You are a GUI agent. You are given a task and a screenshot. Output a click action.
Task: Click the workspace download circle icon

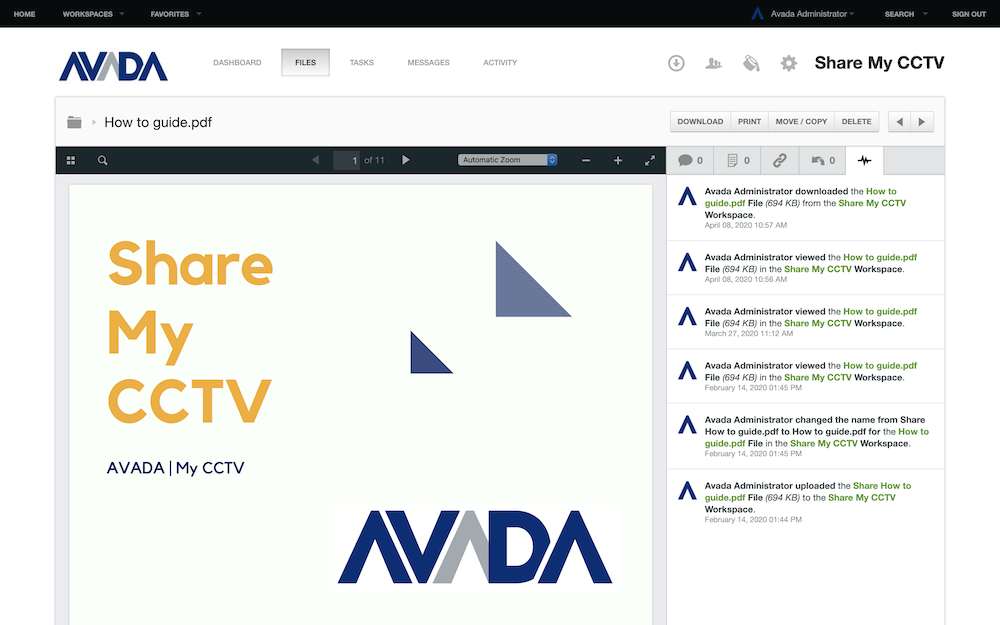676,63
